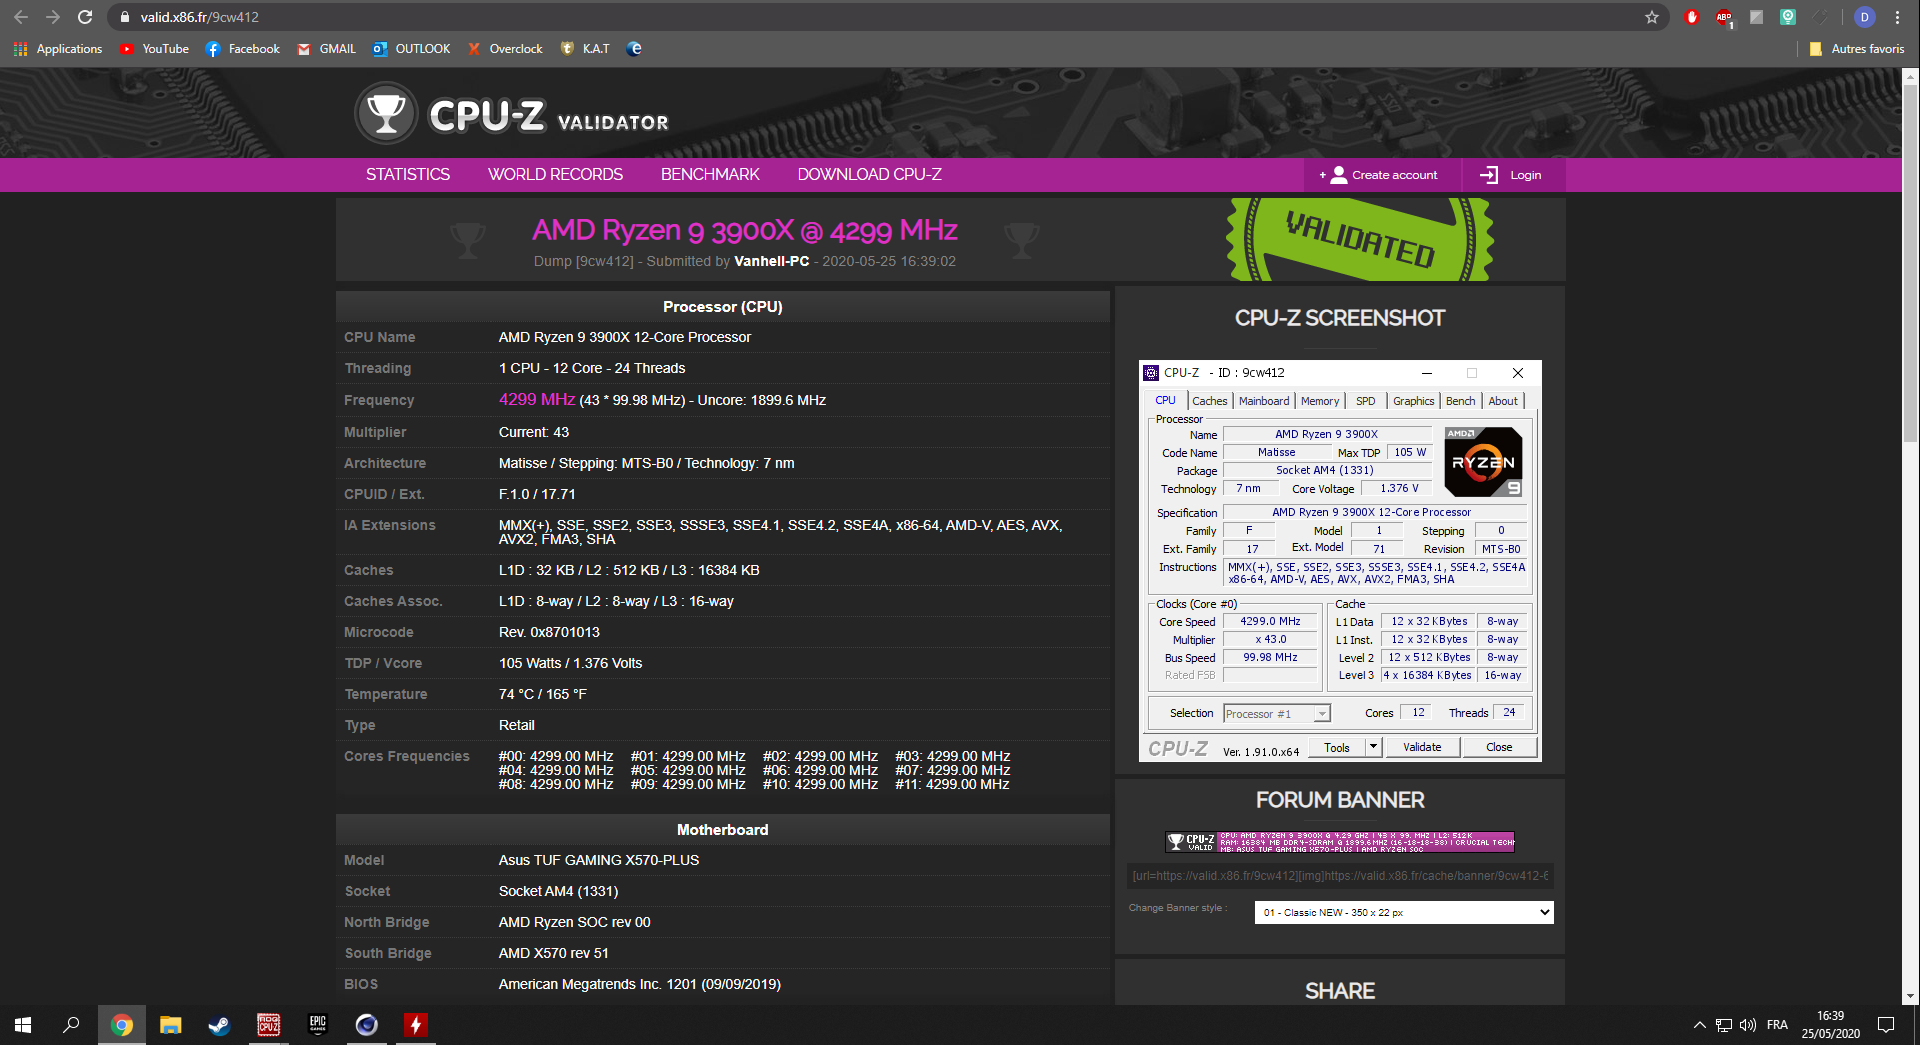Click the browser back arrow
Screen dimensions: 1920x1045
pyautogui.click(x=21, y=17)
